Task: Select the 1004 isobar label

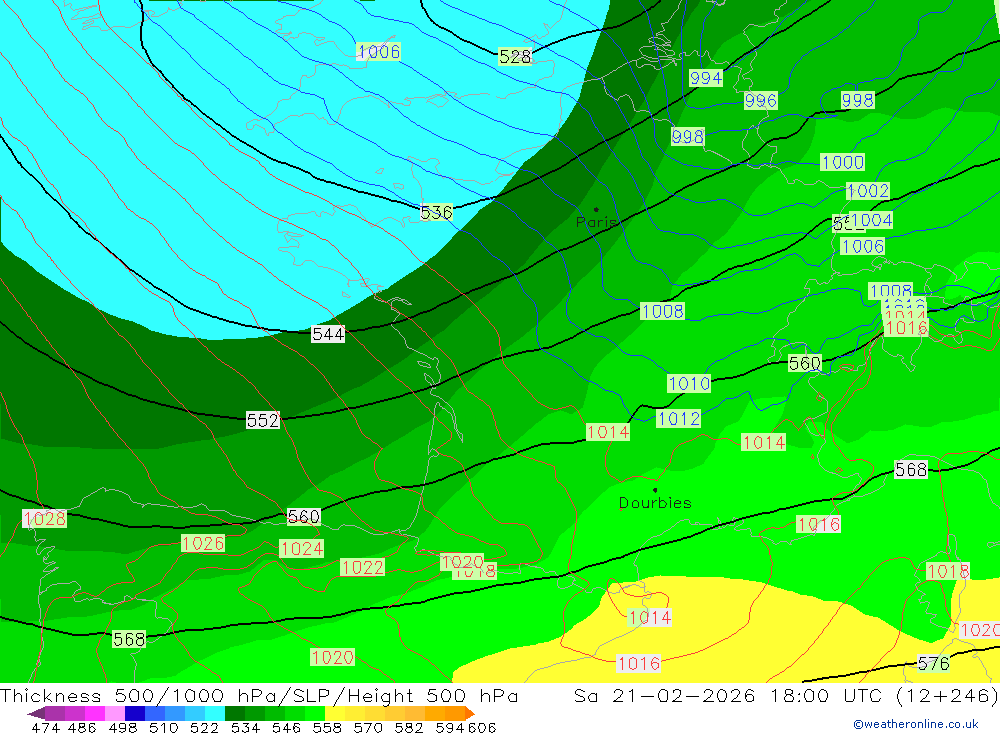Action: (x=871, y=220)
